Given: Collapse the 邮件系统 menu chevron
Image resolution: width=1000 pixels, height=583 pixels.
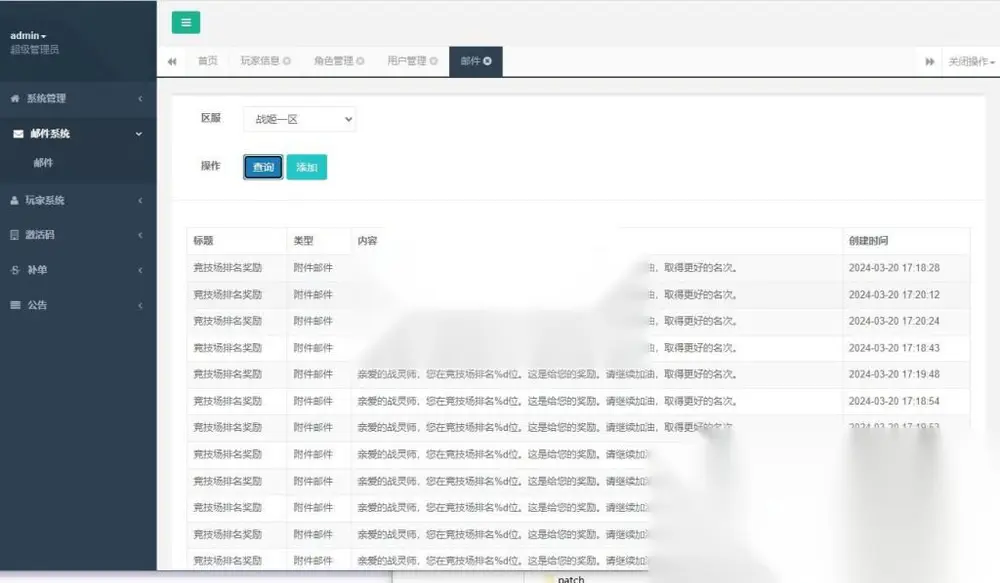Looking at the screenshot, I should [139, 134].
